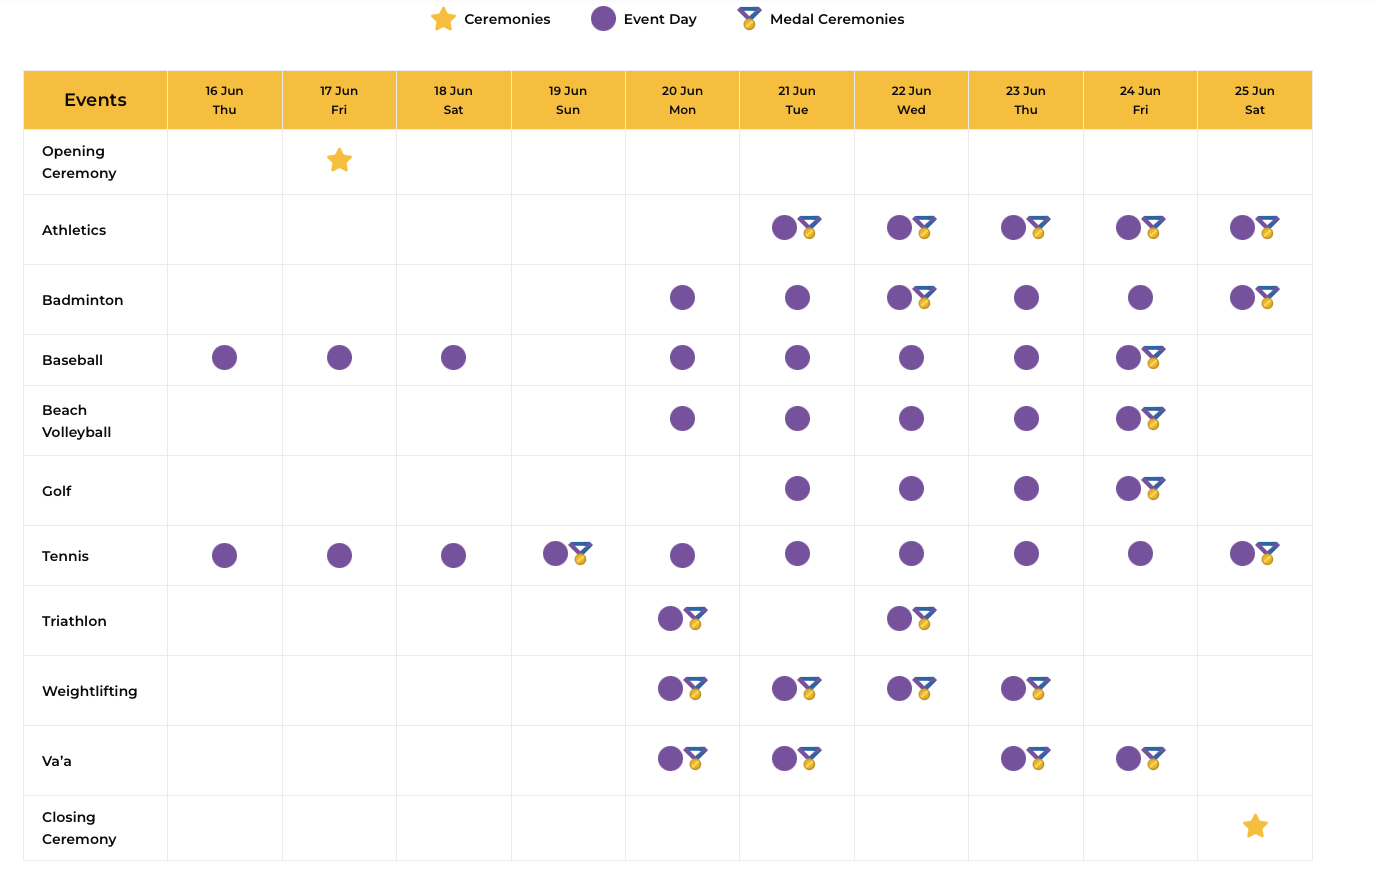Click the Opening Ceremony star on 17 Jun
This screenshot has height=874, width=1374.
tap(339, 160)
